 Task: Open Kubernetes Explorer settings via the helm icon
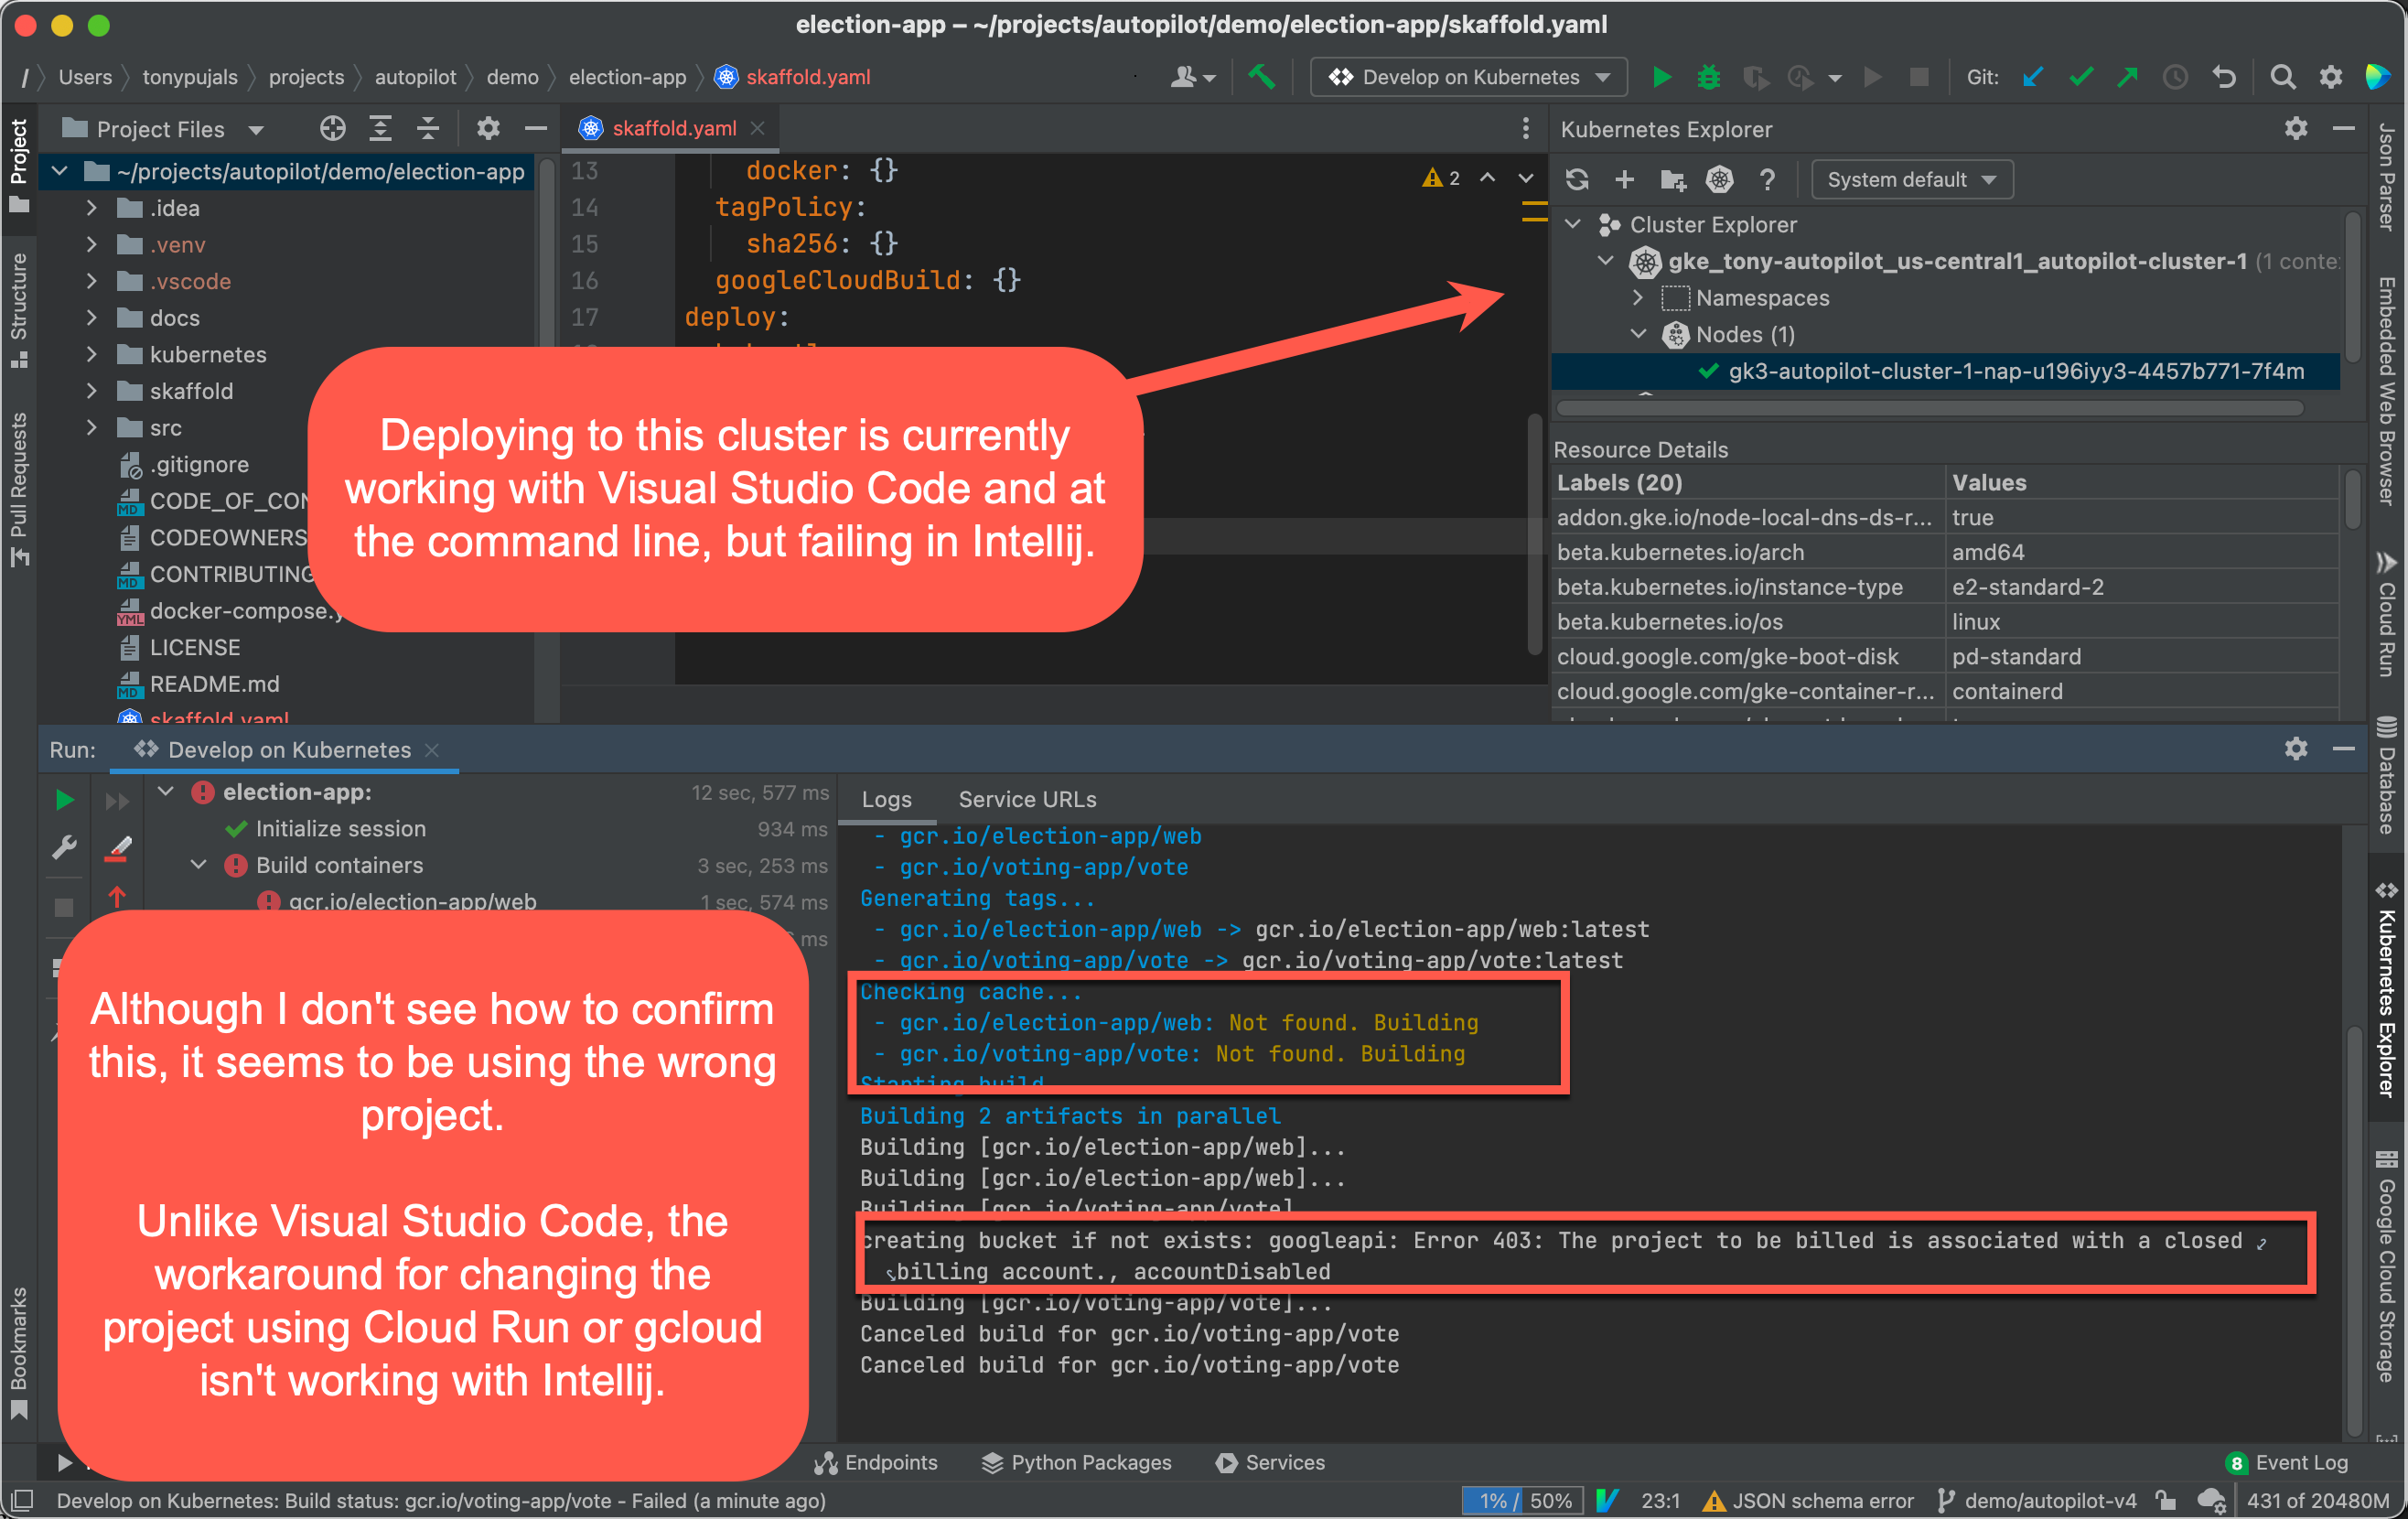[1719, 180]
